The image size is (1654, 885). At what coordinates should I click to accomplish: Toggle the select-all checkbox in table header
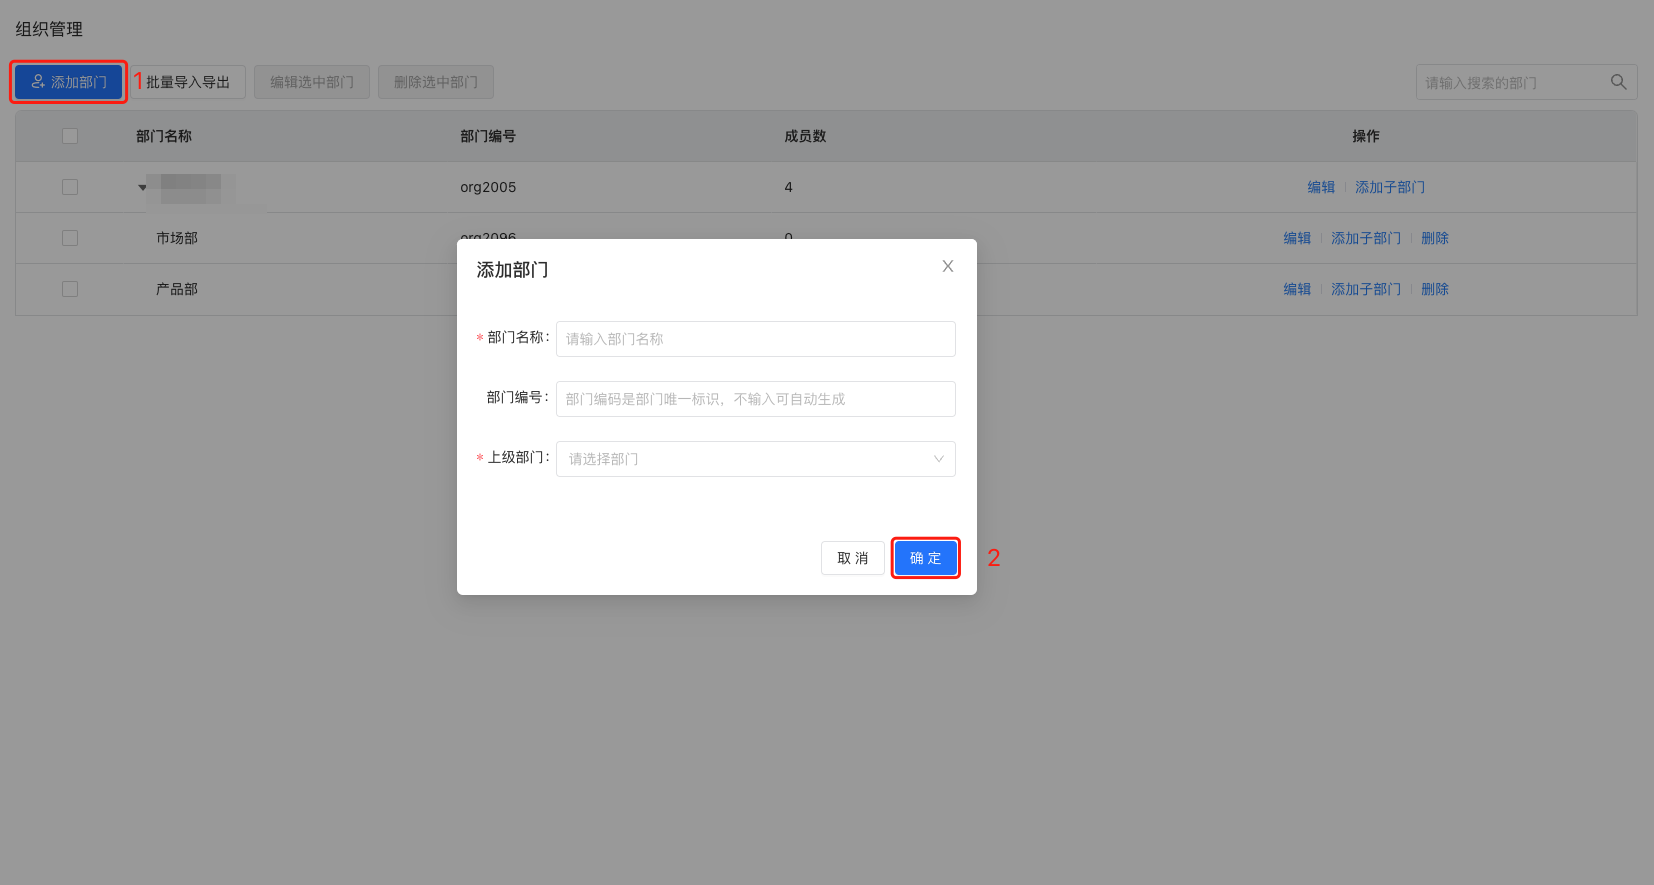(70, 136)
